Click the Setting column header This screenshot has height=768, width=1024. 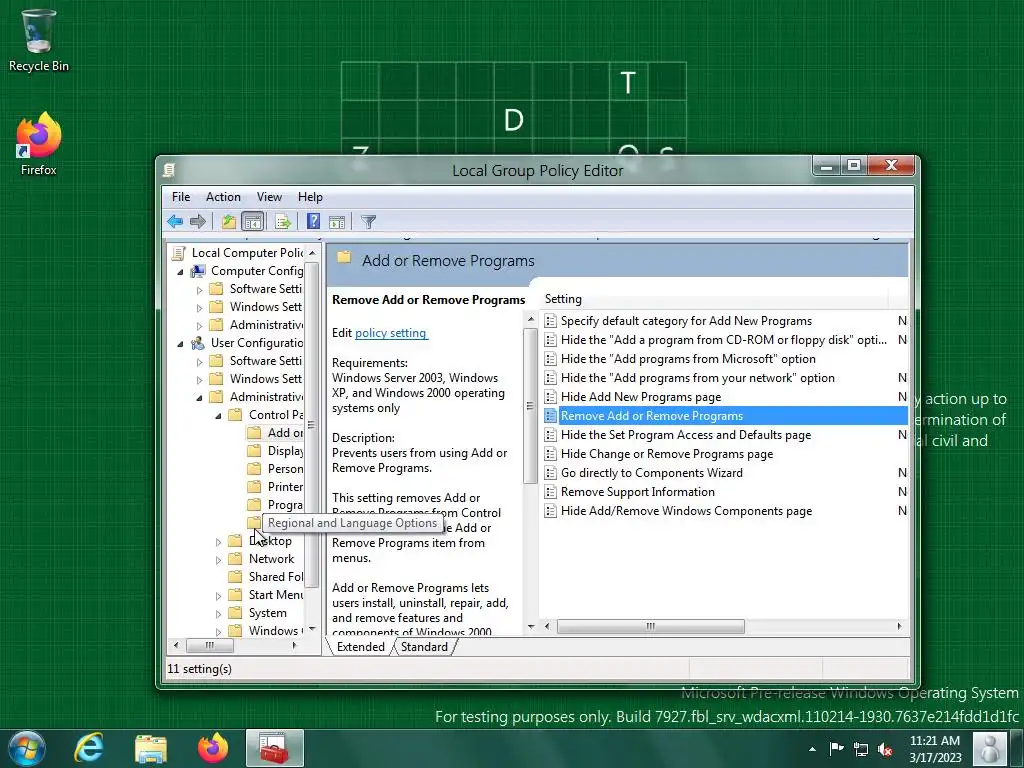point(714,299)
